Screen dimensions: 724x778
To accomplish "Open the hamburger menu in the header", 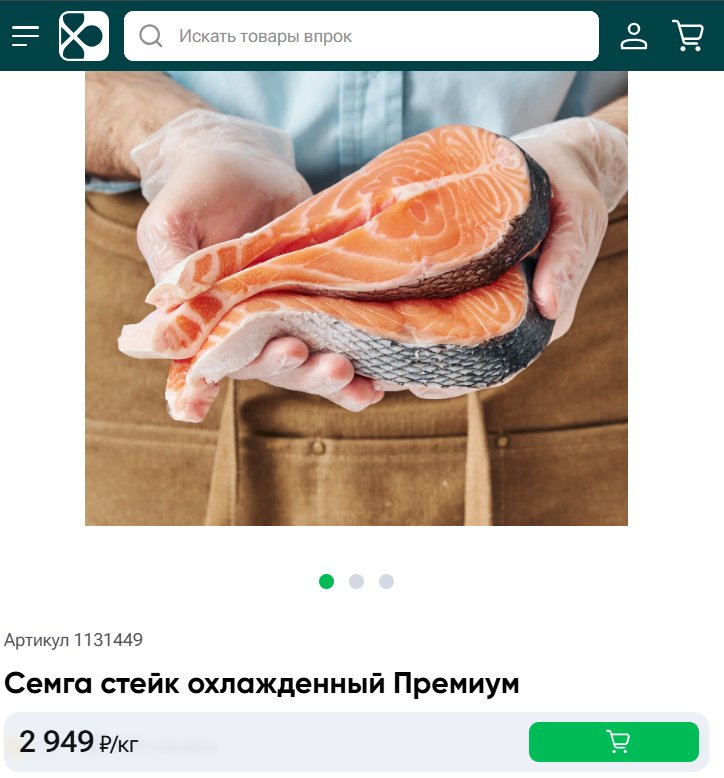I will click(x=25, y=36).
